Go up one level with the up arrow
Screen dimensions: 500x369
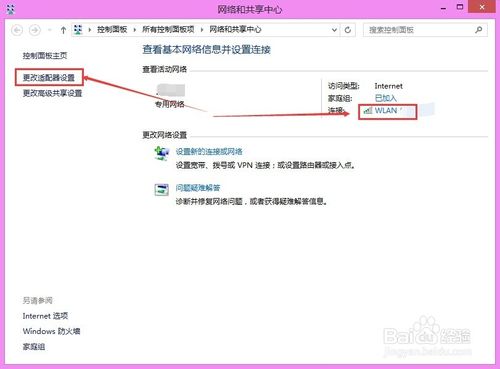click(x=63, y=30)
